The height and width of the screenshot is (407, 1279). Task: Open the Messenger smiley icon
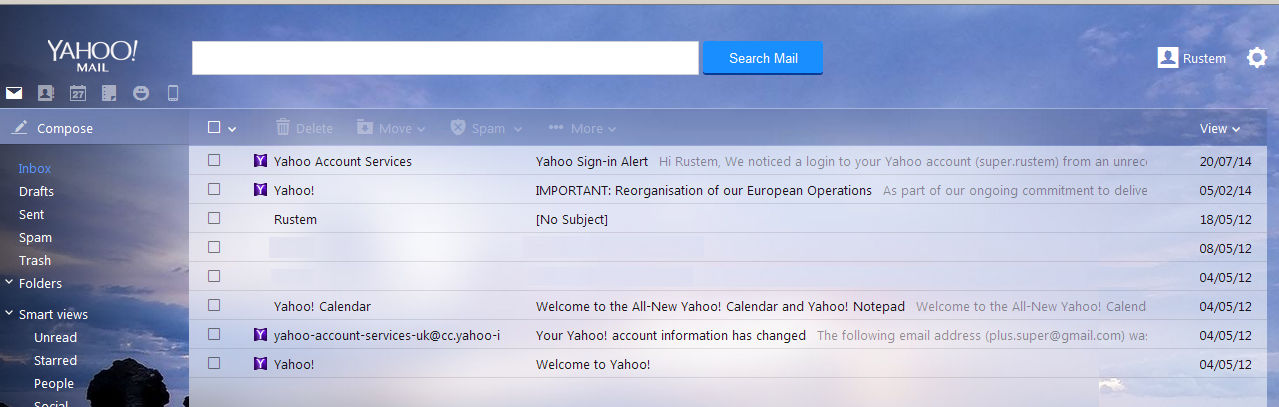click(141, 93)
